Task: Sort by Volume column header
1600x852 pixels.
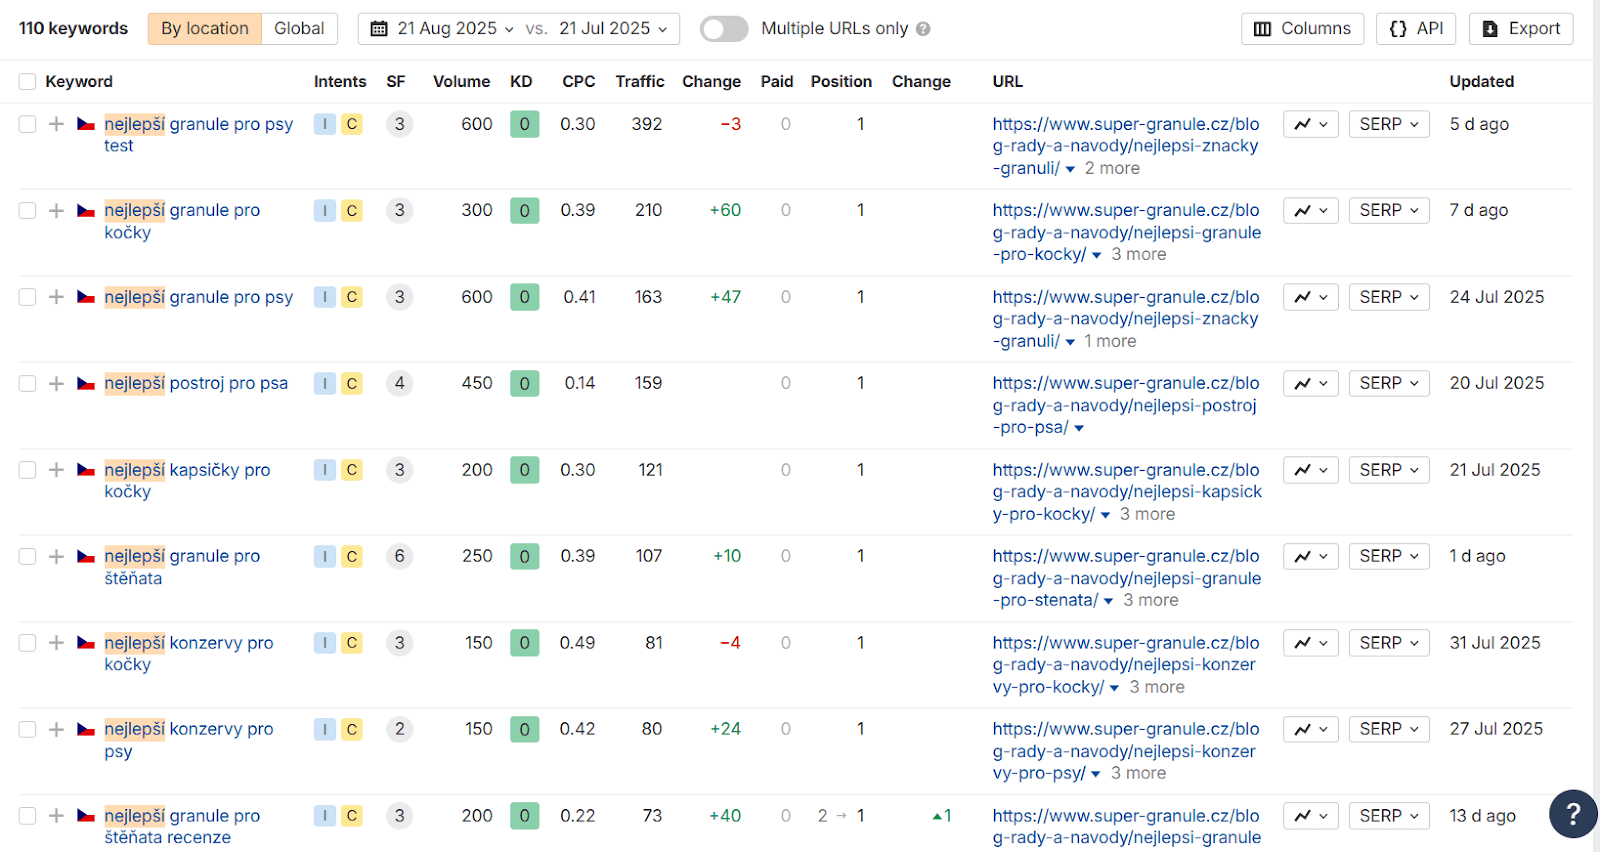Action: click(461, 82)
